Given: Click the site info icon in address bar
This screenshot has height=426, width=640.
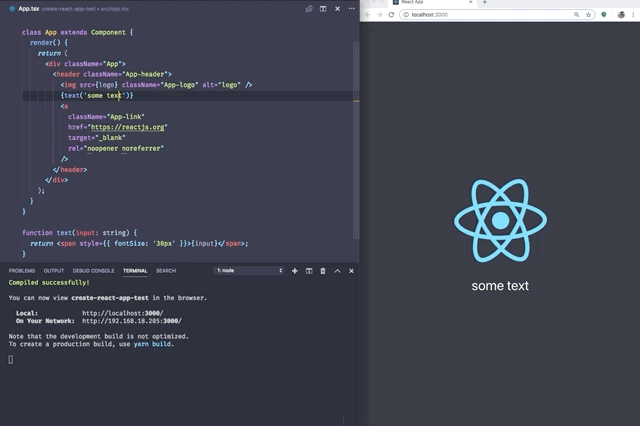Looking at the screenshot, I should point(406,15).
